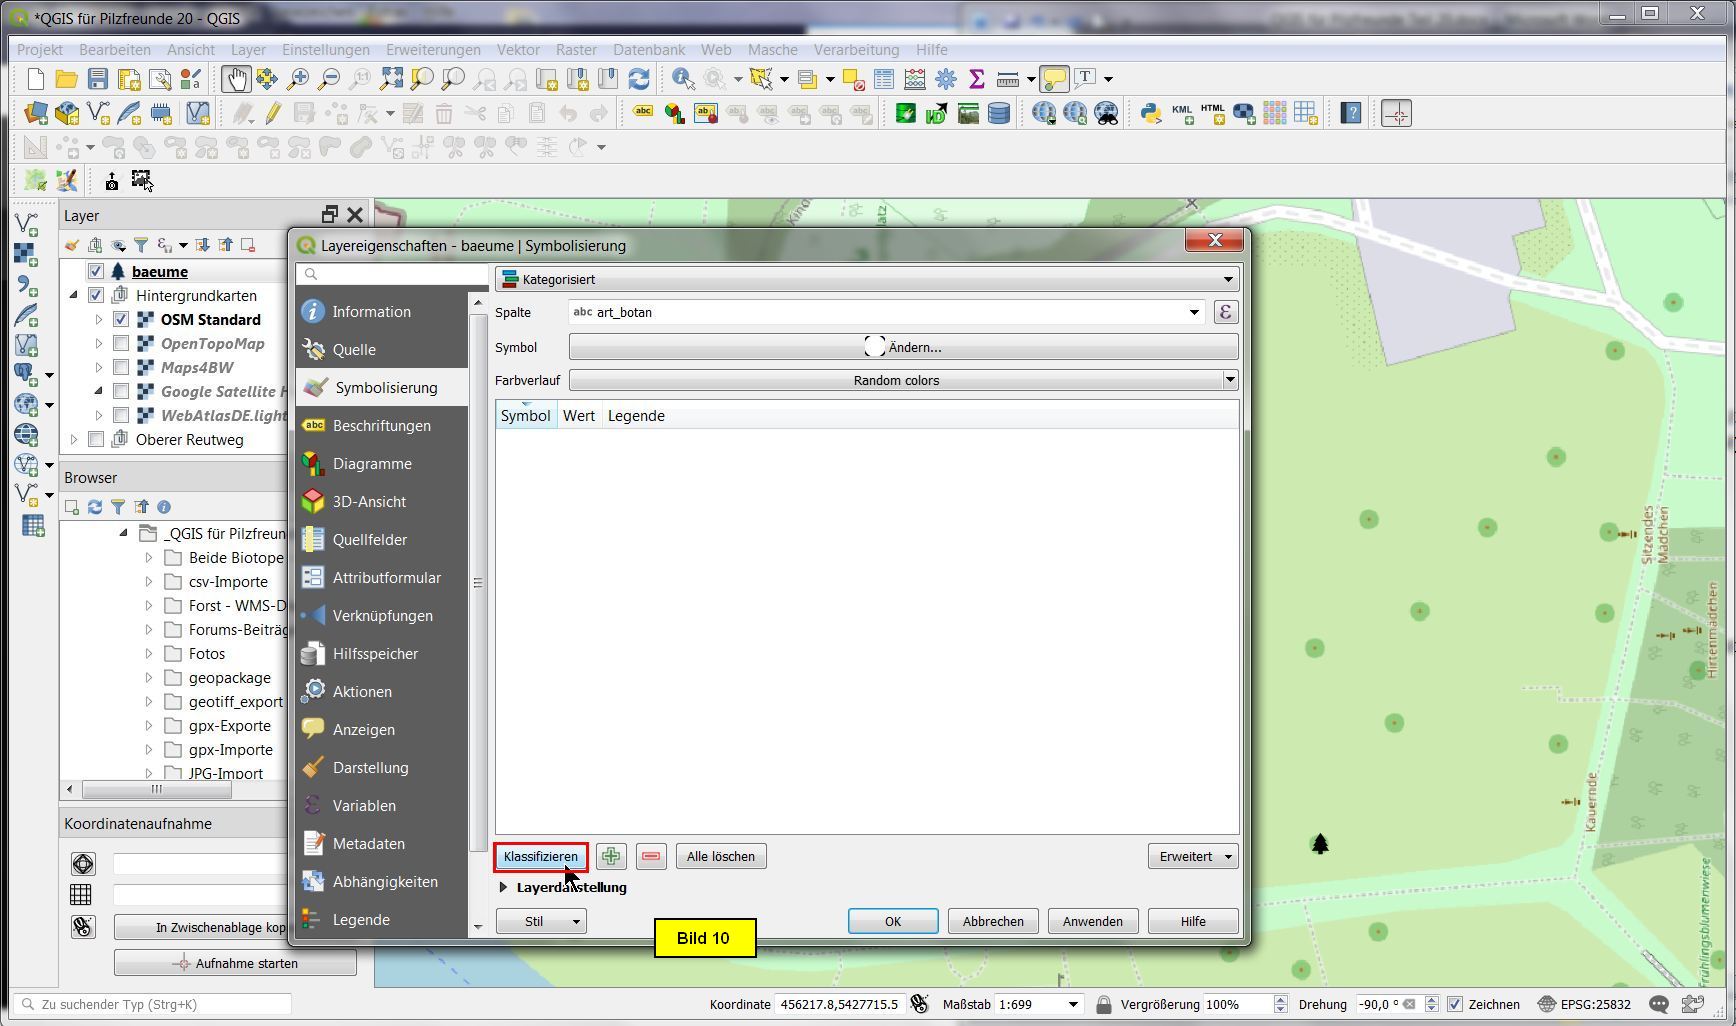Open the Vektor menu
The width and height of the screenshot is (1736, 1026).
click(x=517, y=50)
